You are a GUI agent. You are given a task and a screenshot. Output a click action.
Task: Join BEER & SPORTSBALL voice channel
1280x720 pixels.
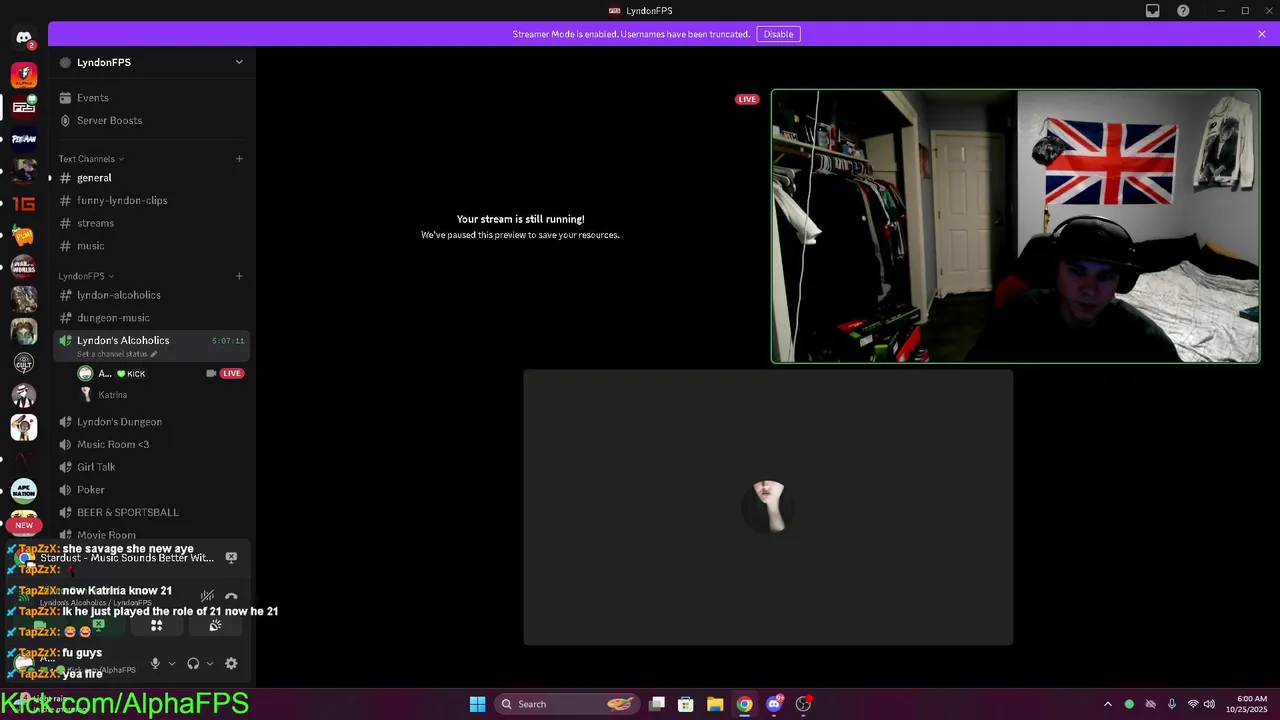[151, 512]
